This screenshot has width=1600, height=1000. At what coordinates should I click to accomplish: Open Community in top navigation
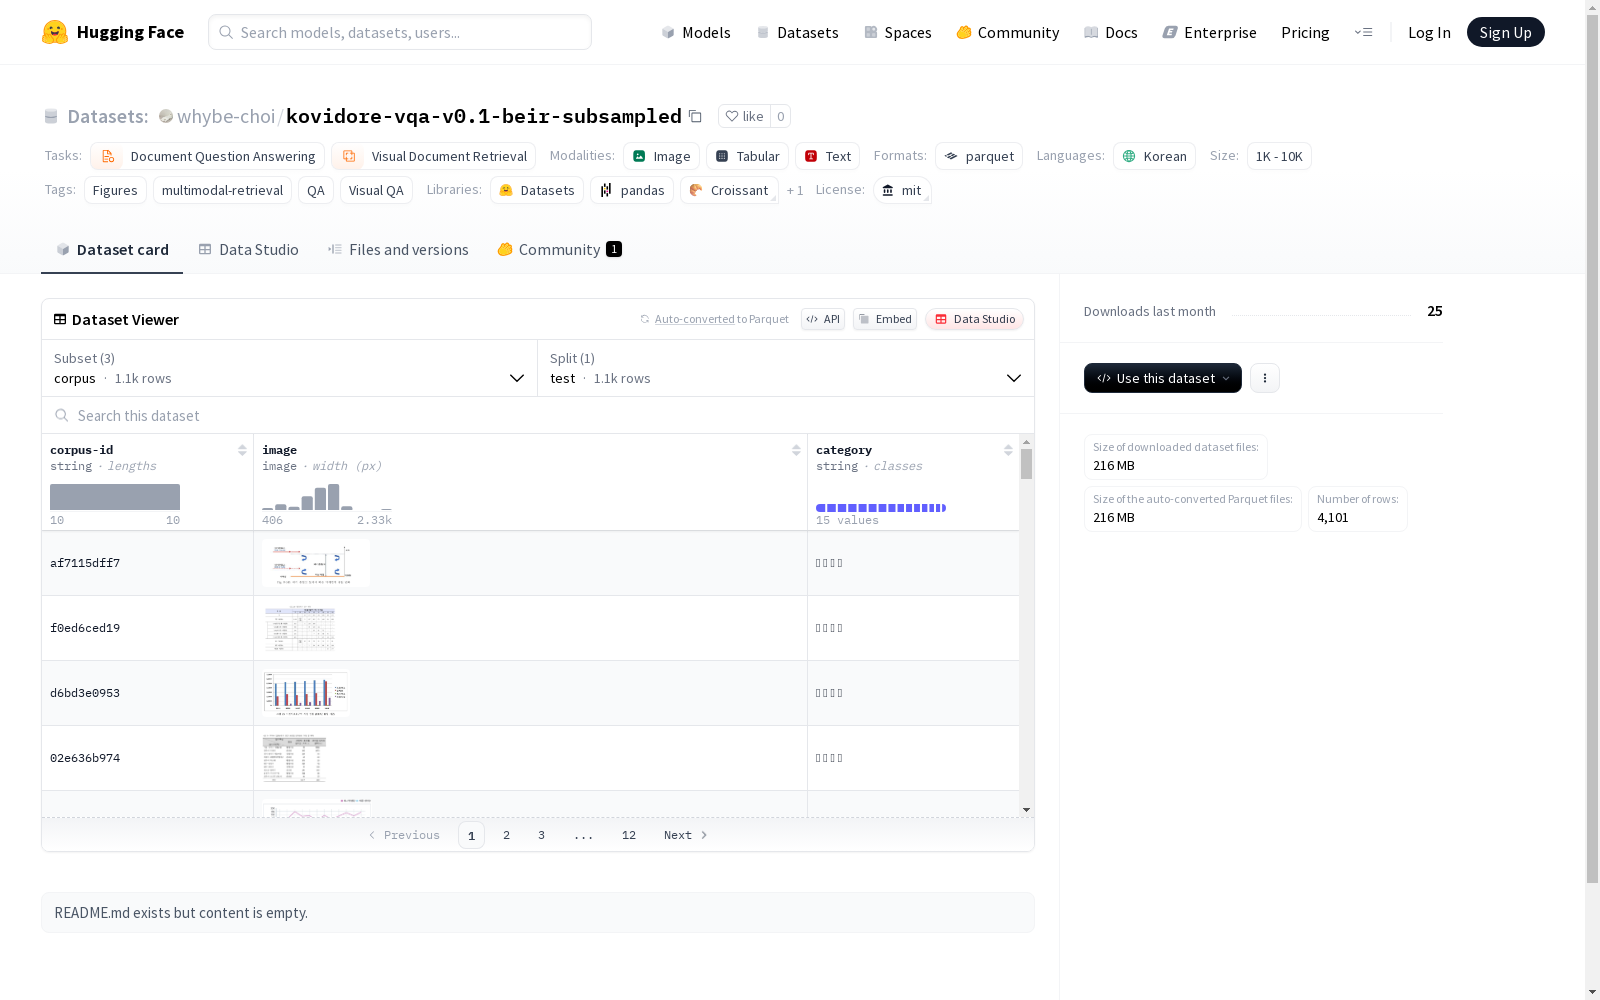click(1008, 32)
